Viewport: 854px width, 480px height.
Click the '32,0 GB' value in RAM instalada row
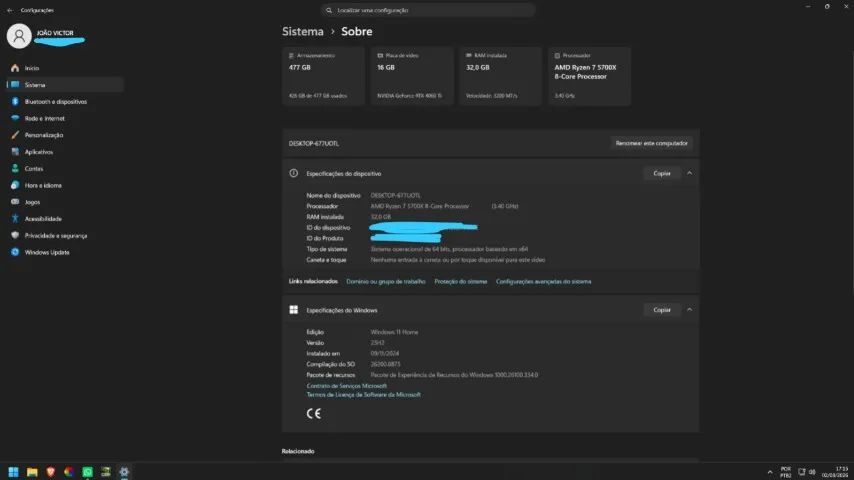point(381,217)
